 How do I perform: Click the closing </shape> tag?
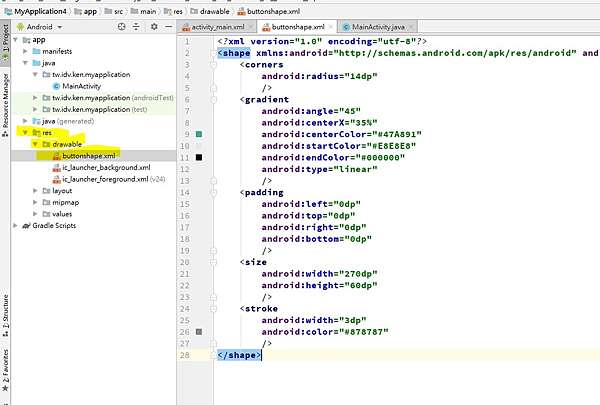tap(239, 355)
